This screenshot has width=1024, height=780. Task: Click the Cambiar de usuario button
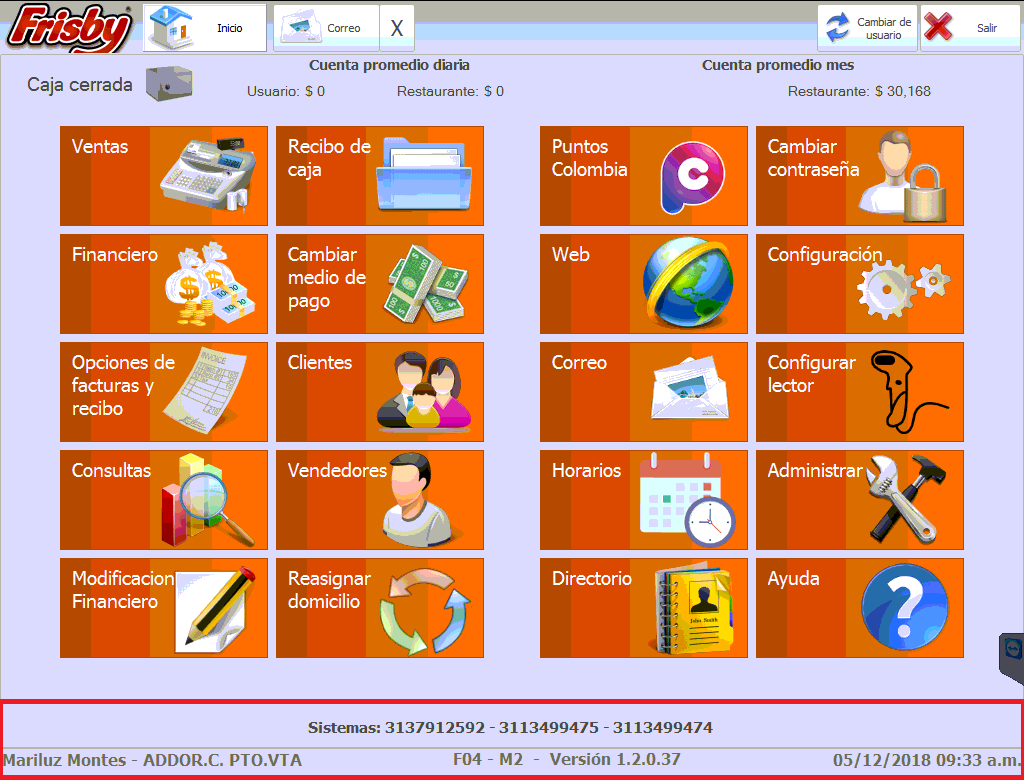(x=868, y=28)
